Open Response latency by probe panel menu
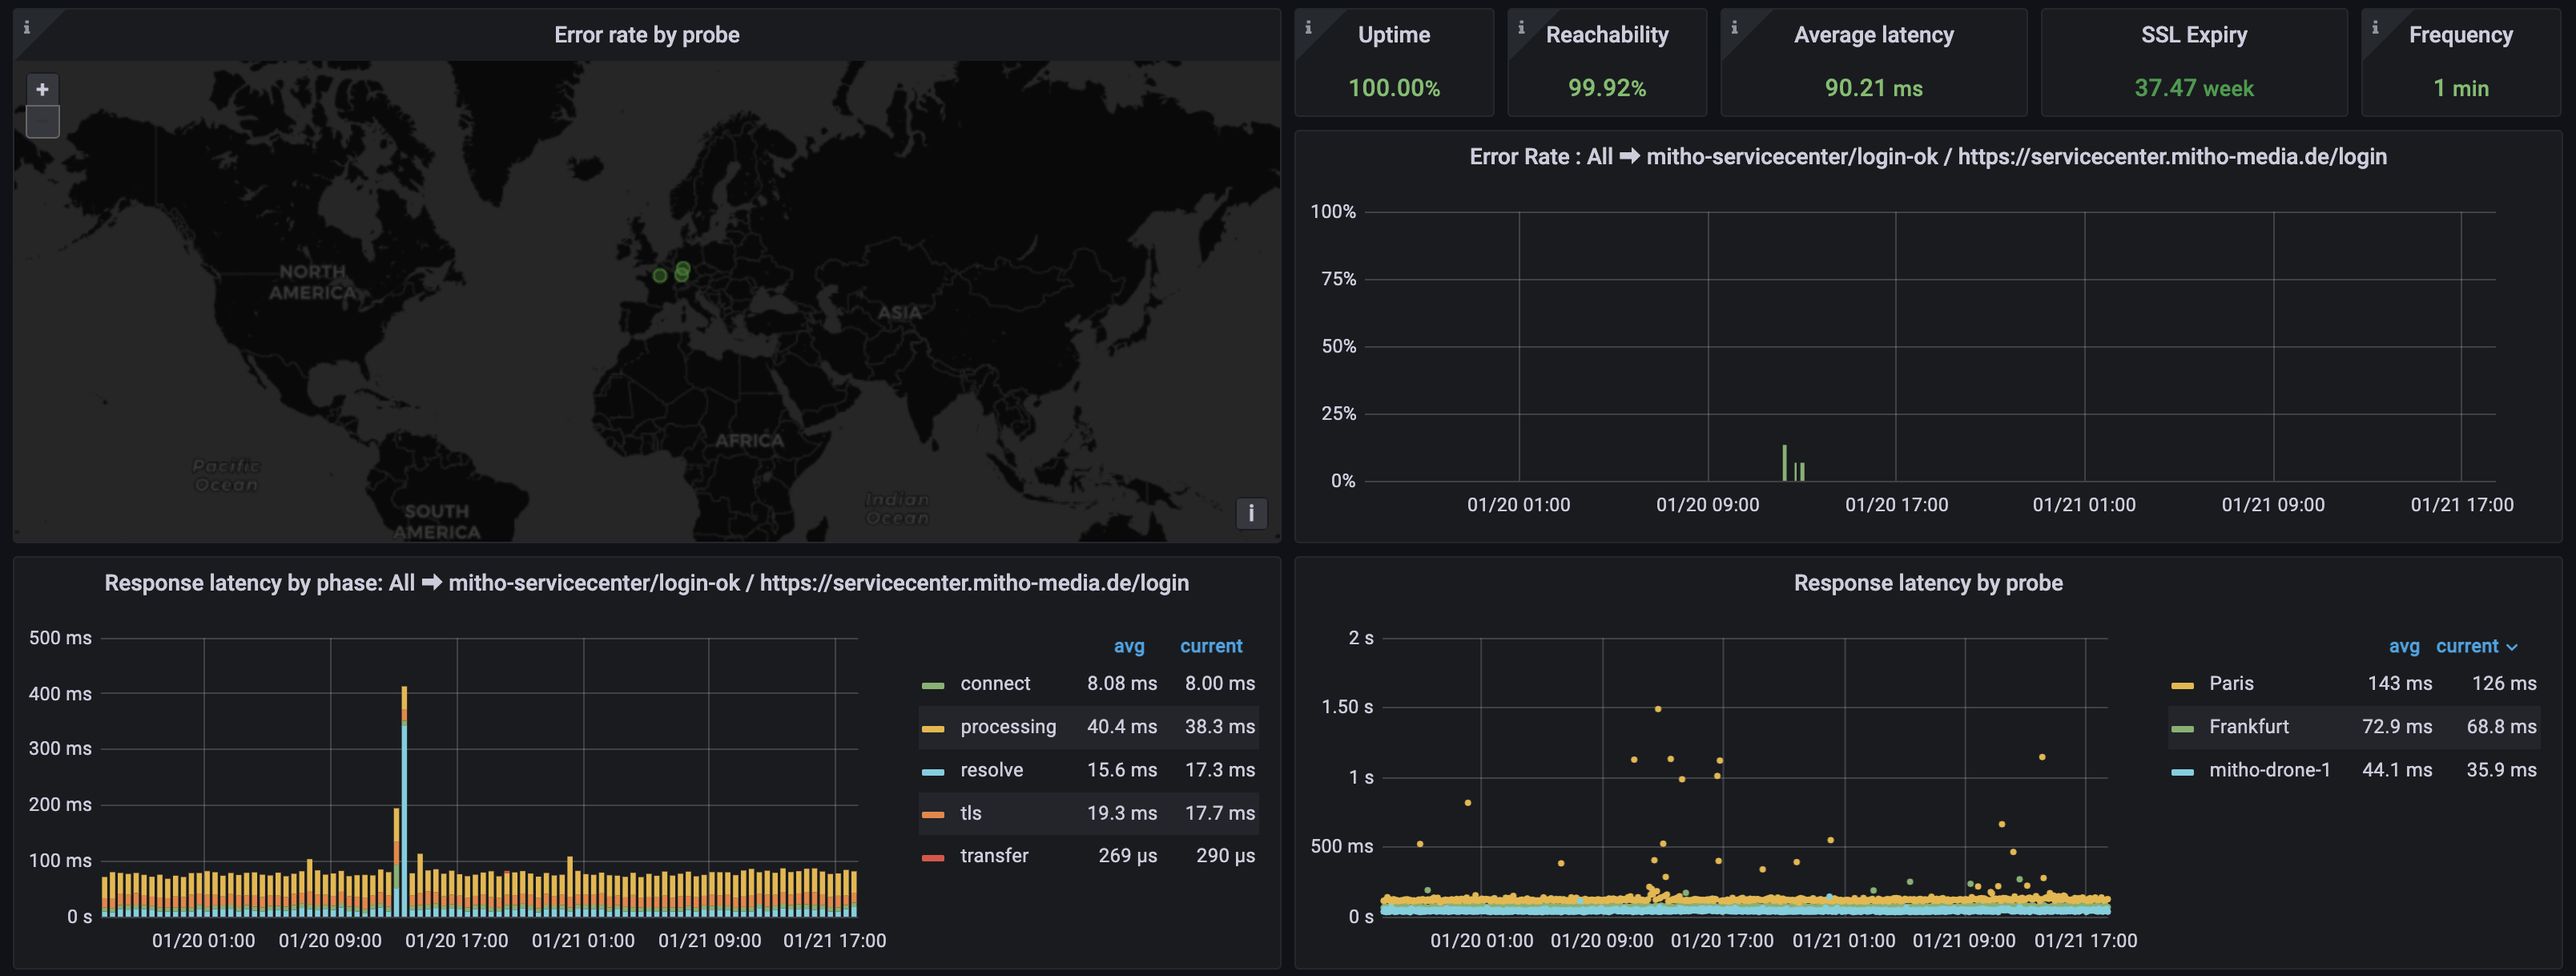Image resolution: width=2576 pixels, height=976 pixels. tap(1928, 583)
